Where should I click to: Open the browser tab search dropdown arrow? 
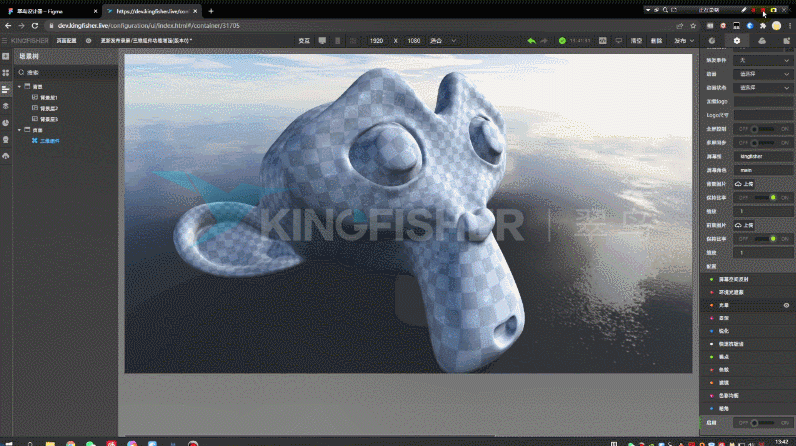coord(648,10)
